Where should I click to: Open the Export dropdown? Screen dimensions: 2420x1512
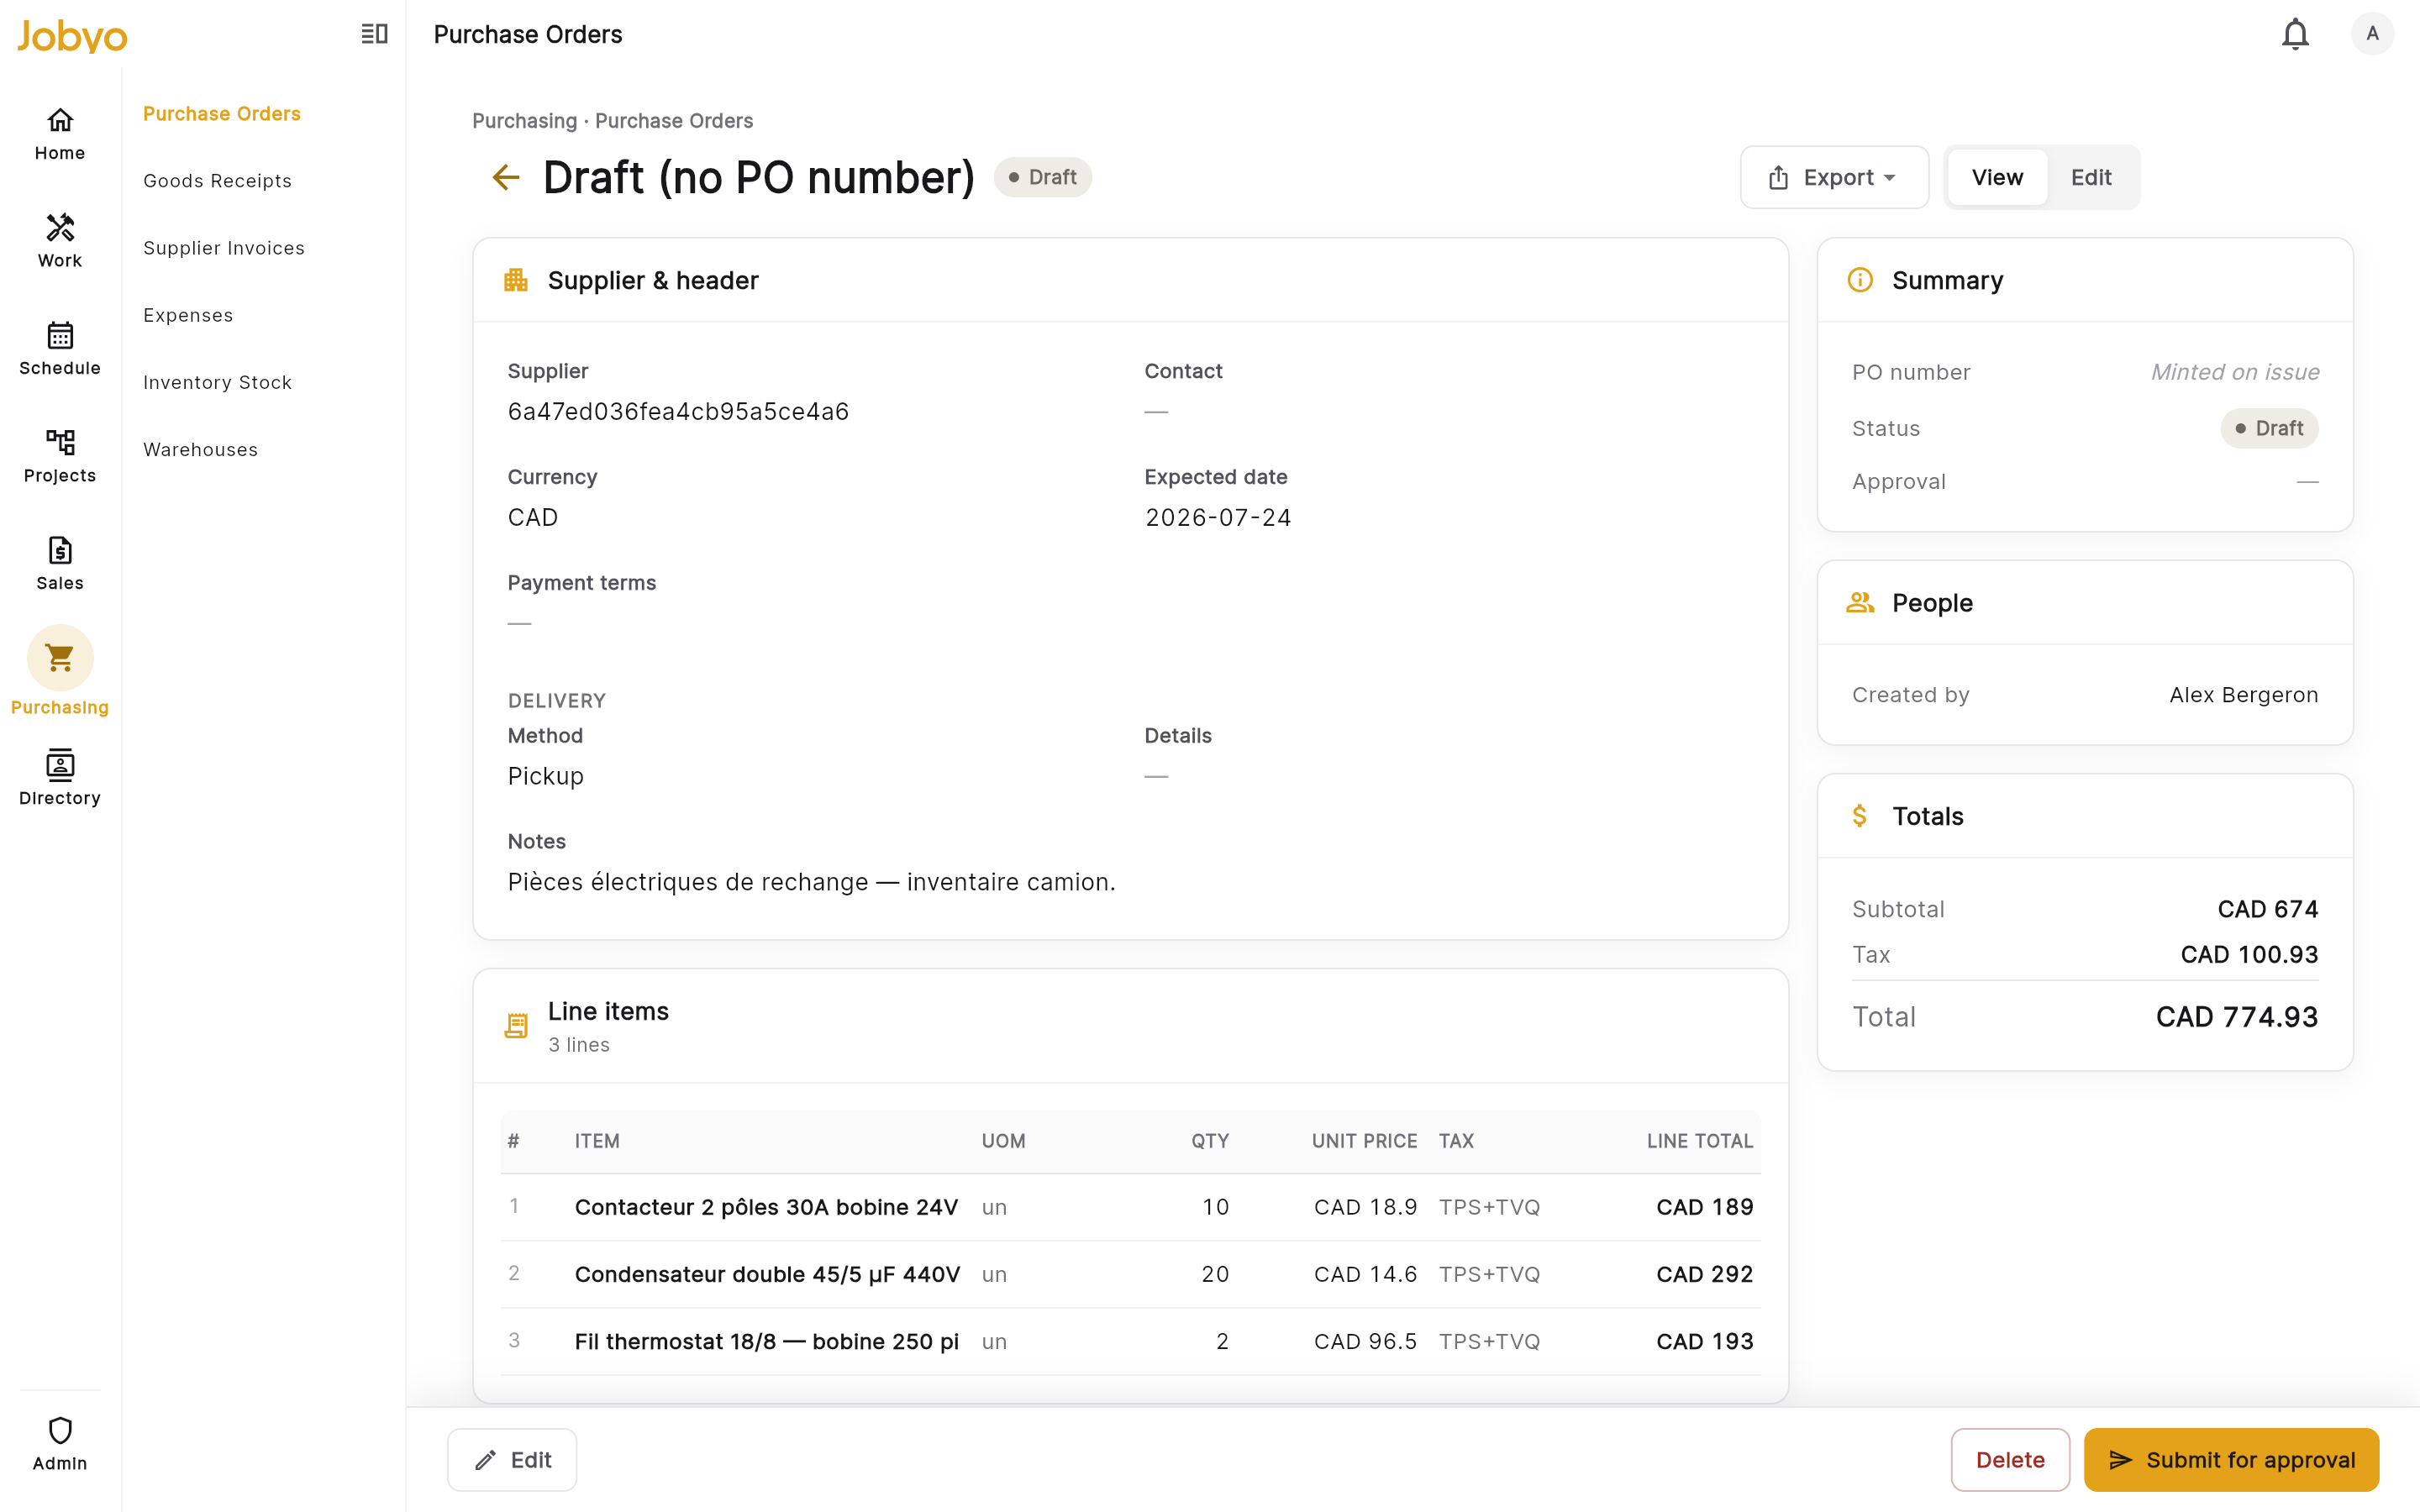(1834, 177)
